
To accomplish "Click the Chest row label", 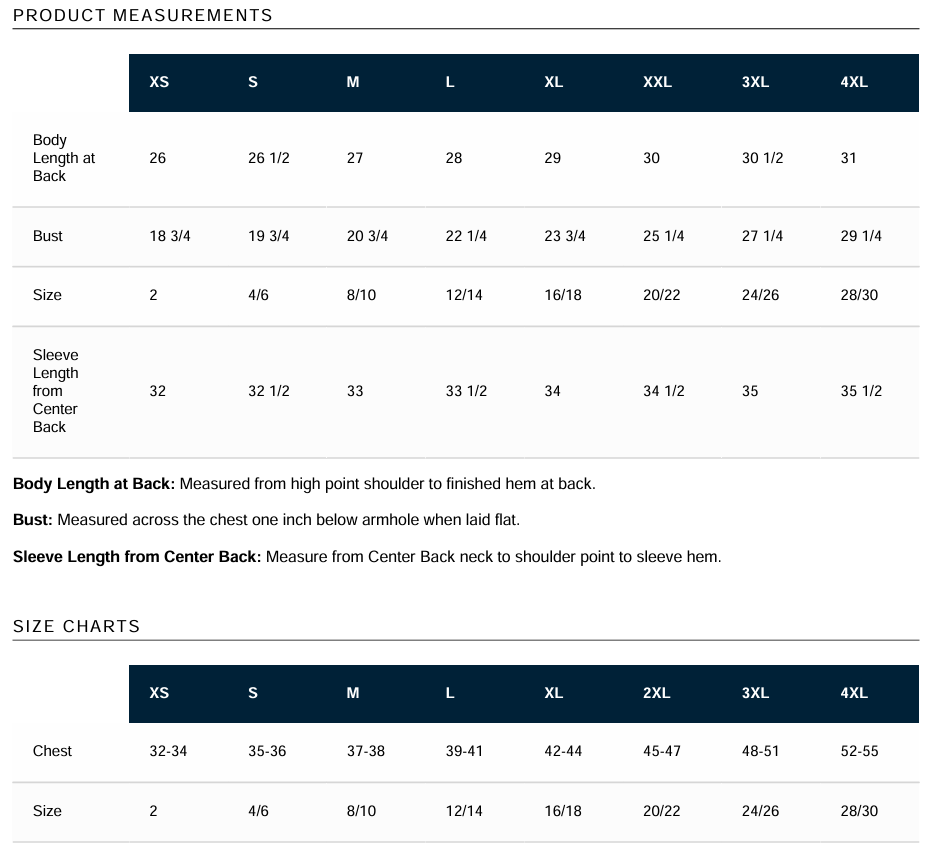I will (x=52, y=751).
